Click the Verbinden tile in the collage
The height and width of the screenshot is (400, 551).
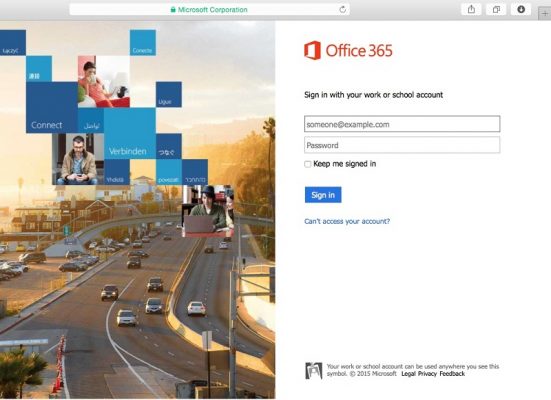pyautogui.click(x=130, y=134)
